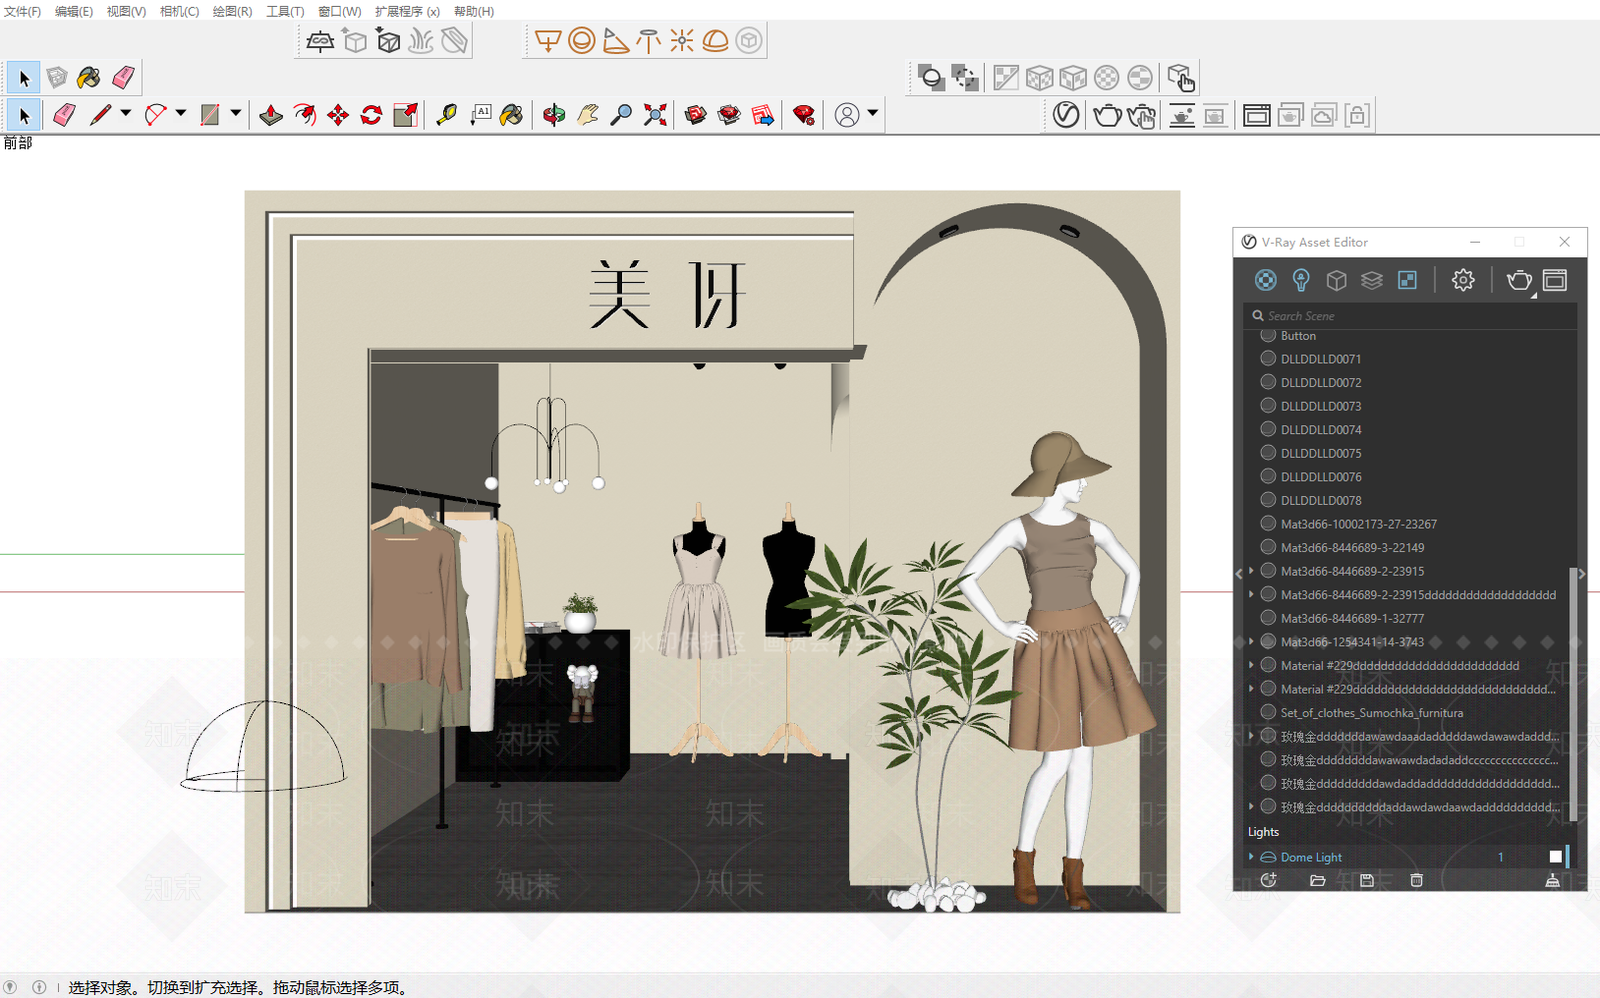Show the V-Ray Frame Buffer window
Viewport: 1600px width, 998px height.
[1256, 115]
